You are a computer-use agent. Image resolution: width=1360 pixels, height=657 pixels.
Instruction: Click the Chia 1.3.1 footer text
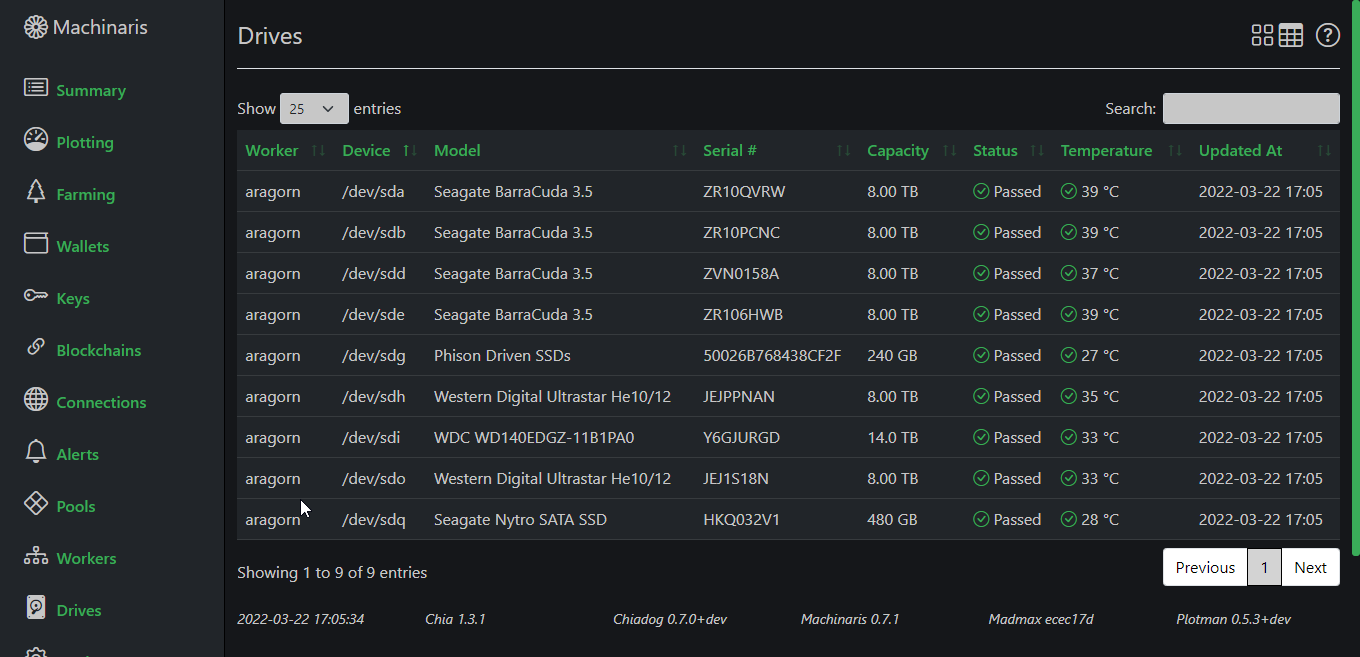point(455,619)
